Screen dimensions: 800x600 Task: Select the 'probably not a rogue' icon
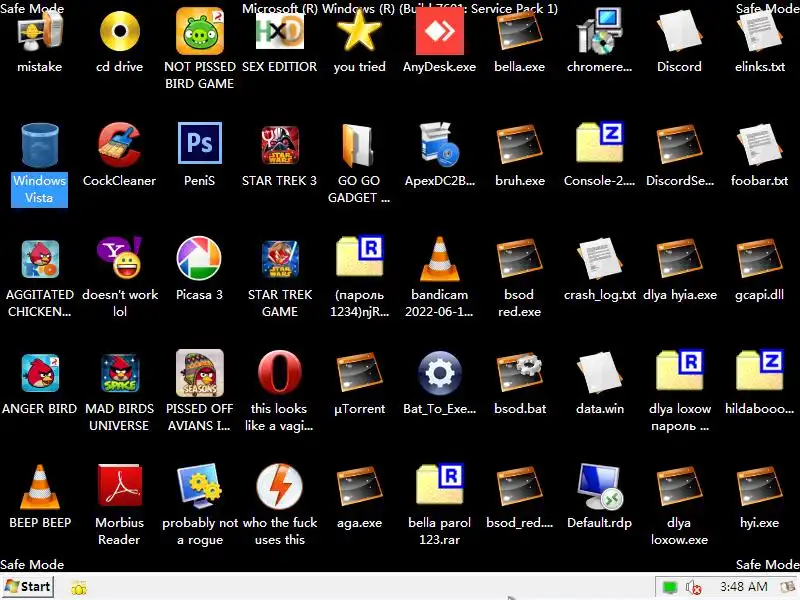(199, 486)
